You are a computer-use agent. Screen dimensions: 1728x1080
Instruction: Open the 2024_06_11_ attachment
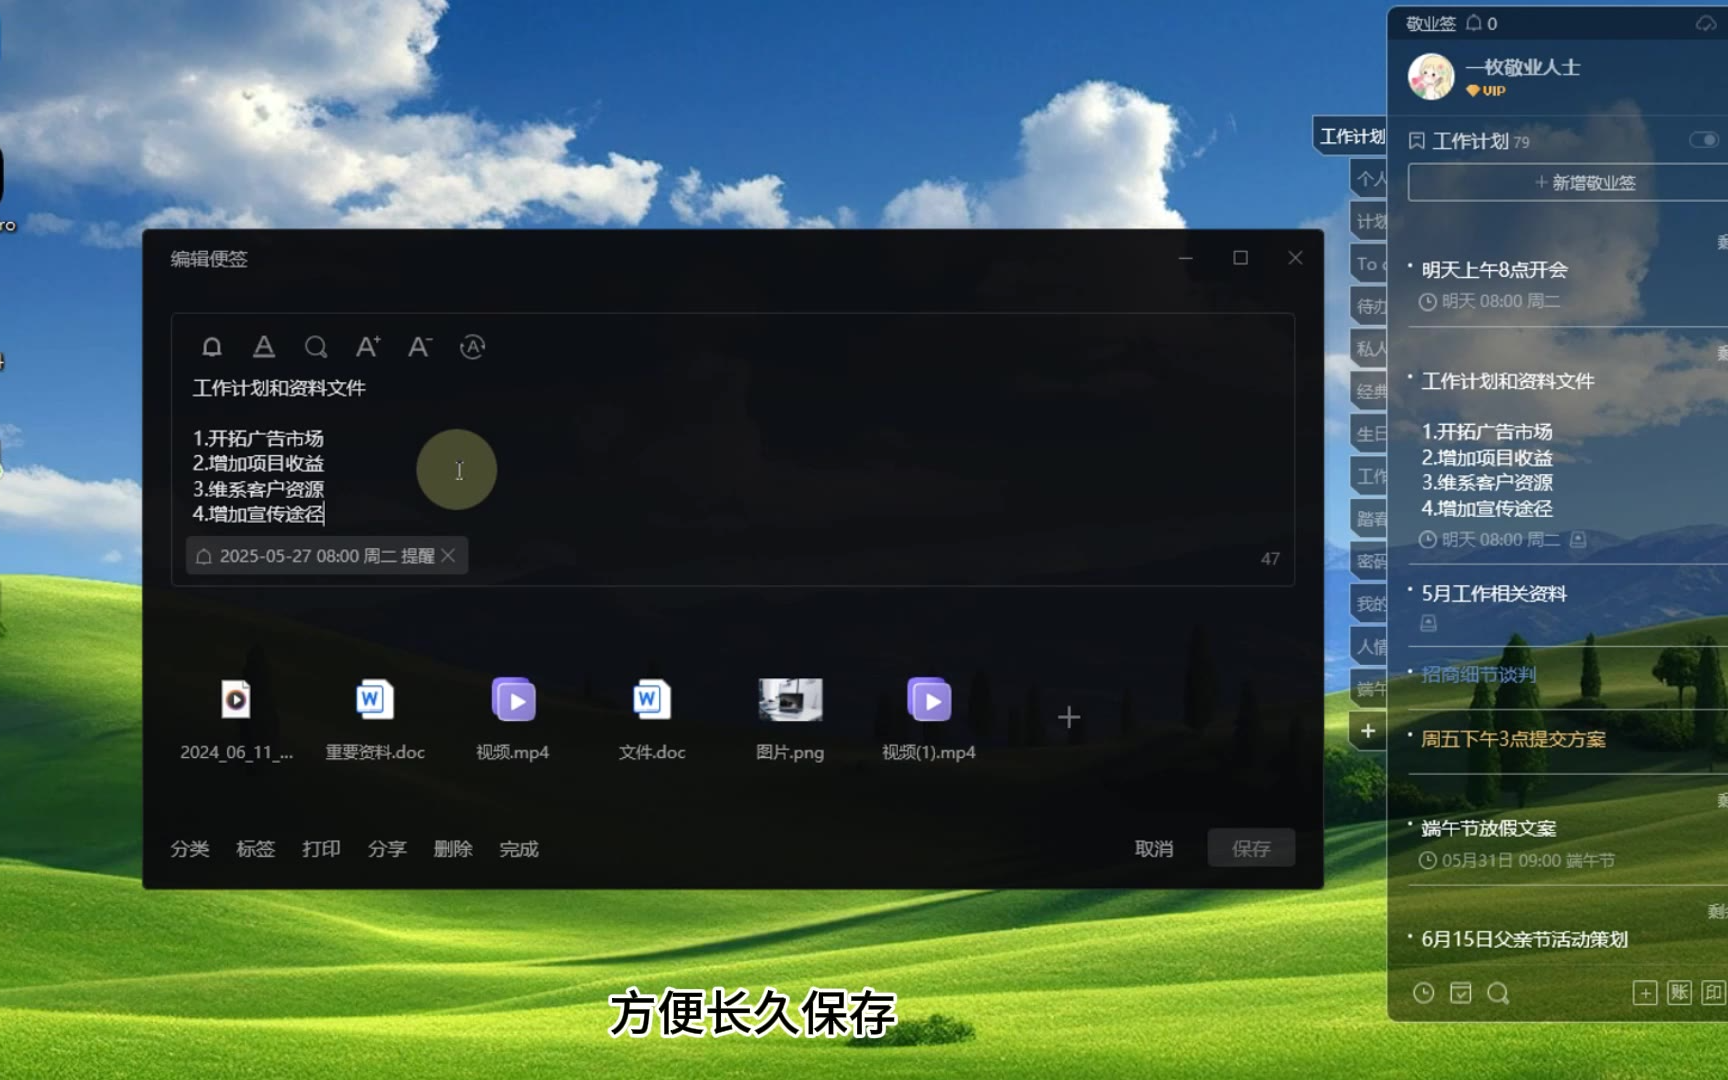pyautogui.click(x=236, y=699)
